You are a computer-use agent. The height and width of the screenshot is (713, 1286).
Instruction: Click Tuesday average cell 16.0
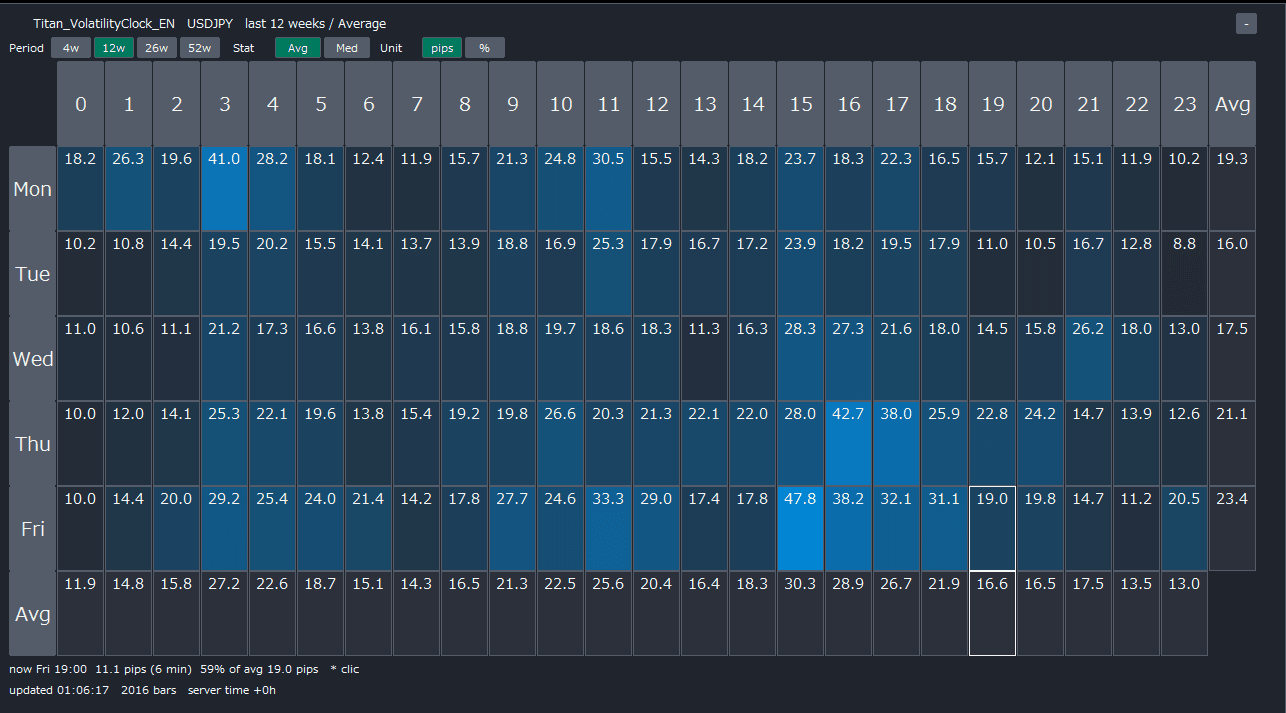1233,274
